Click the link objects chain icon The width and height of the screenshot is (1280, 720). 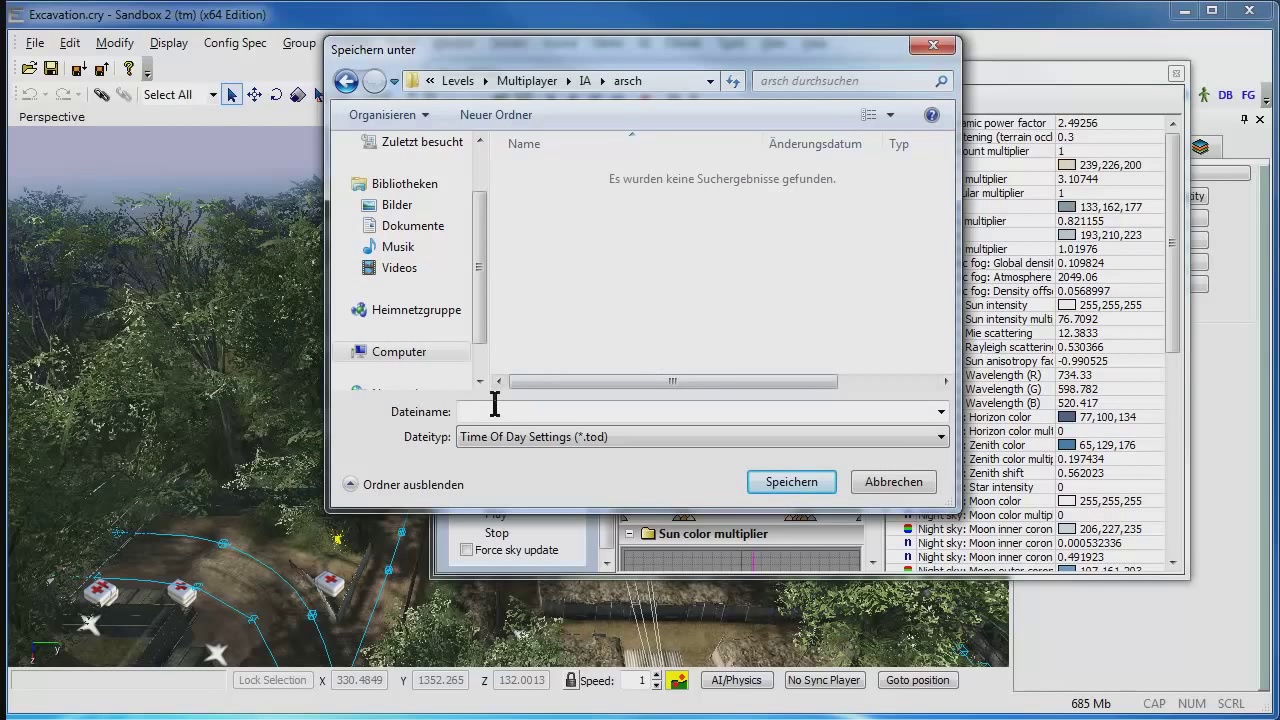(102, 95)
